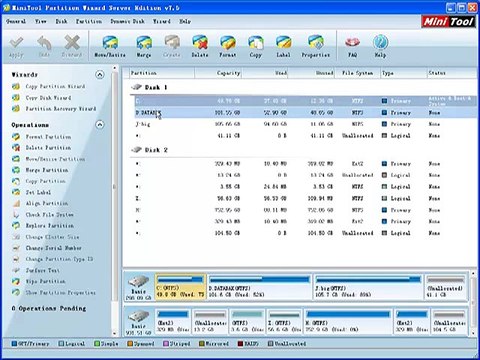Launch the Copy Disk Wizard

coord(42,98)
